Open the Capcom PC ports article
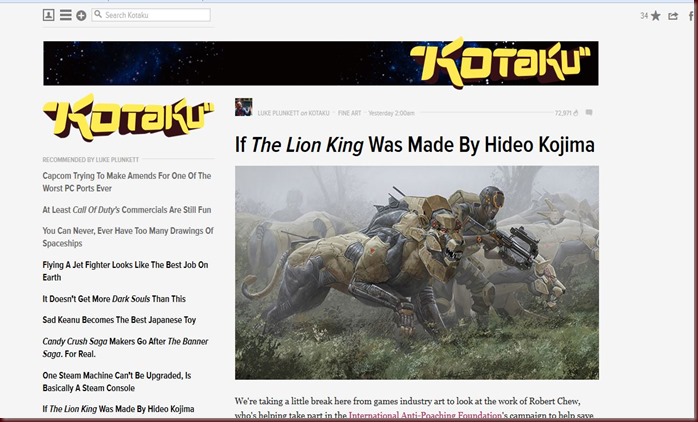 pyautogui.click(x=127, y=182)
